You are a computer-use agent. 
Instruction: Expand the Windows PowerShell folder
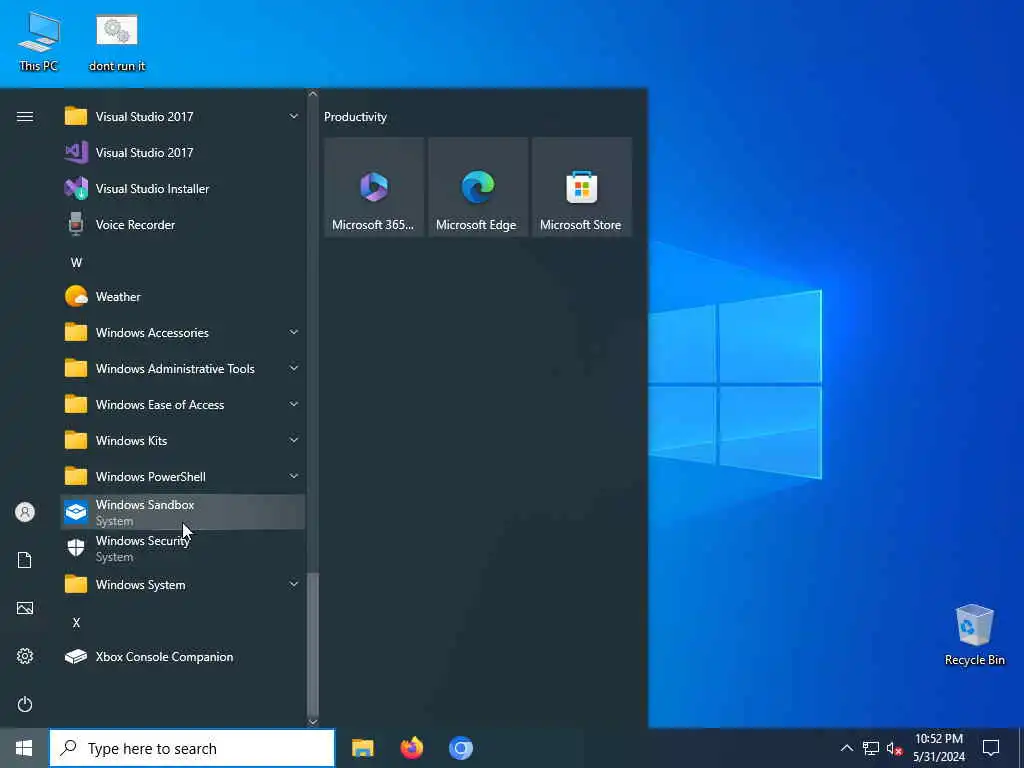[182, 476]
